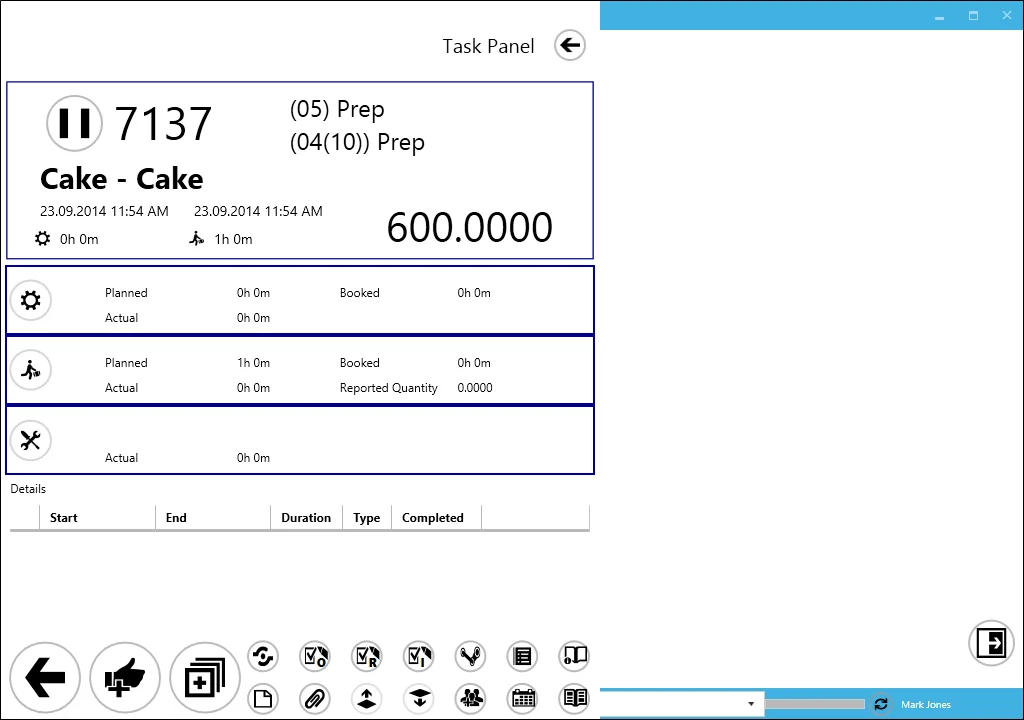This screenshot has width=1024, height=720.
Task: Open attachments with the paperclip icon
Action: tap(315, 699)
